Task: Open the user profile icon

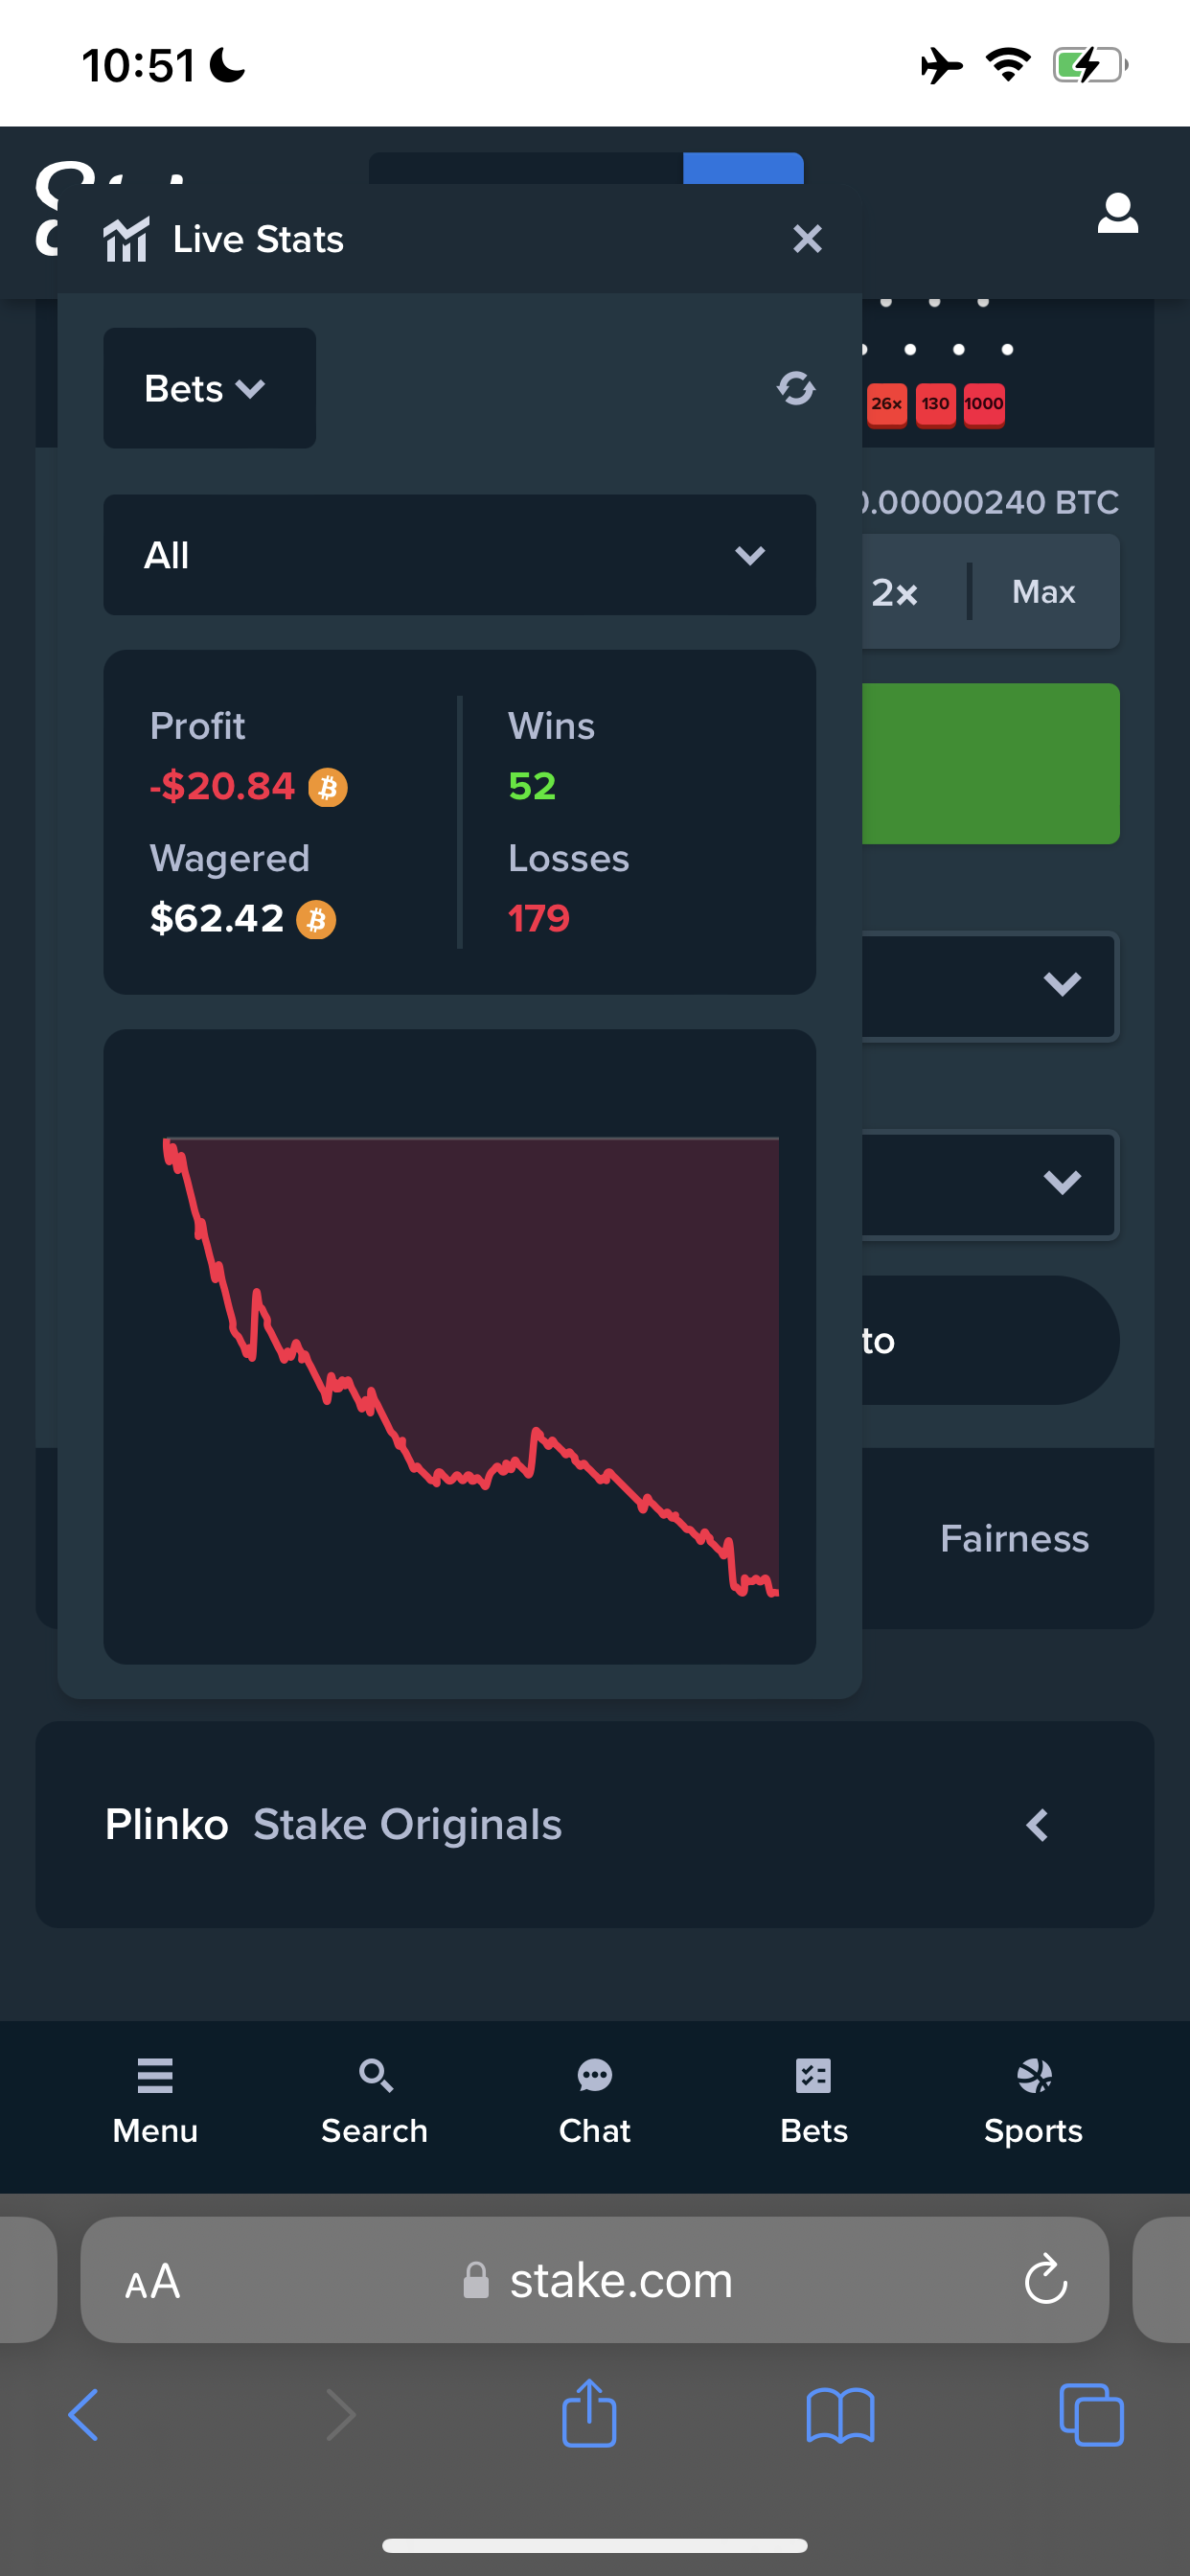Action: [1117, 213]
